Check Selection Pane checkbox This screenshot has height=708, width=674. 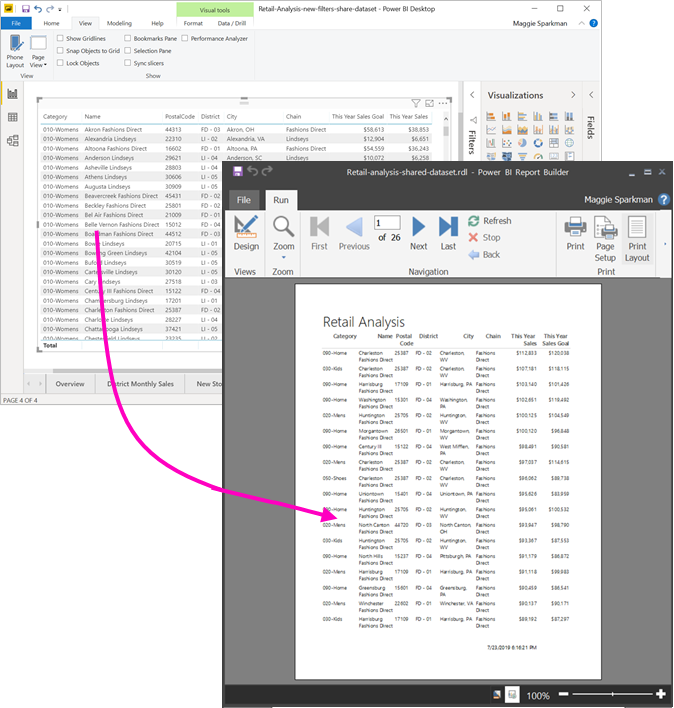(x=127, y=51)
